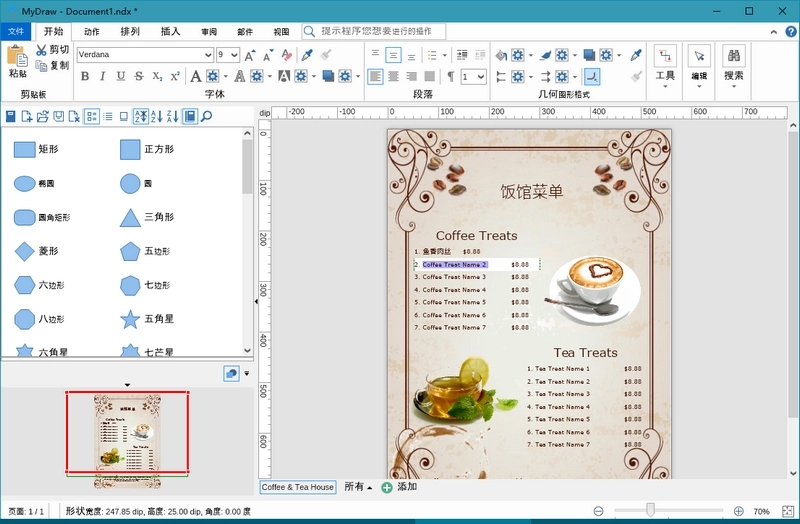The width and height of the screenshot is (800, 524).
Task: Open the Verdana font family dropdown
Action: tap(208, 55)
